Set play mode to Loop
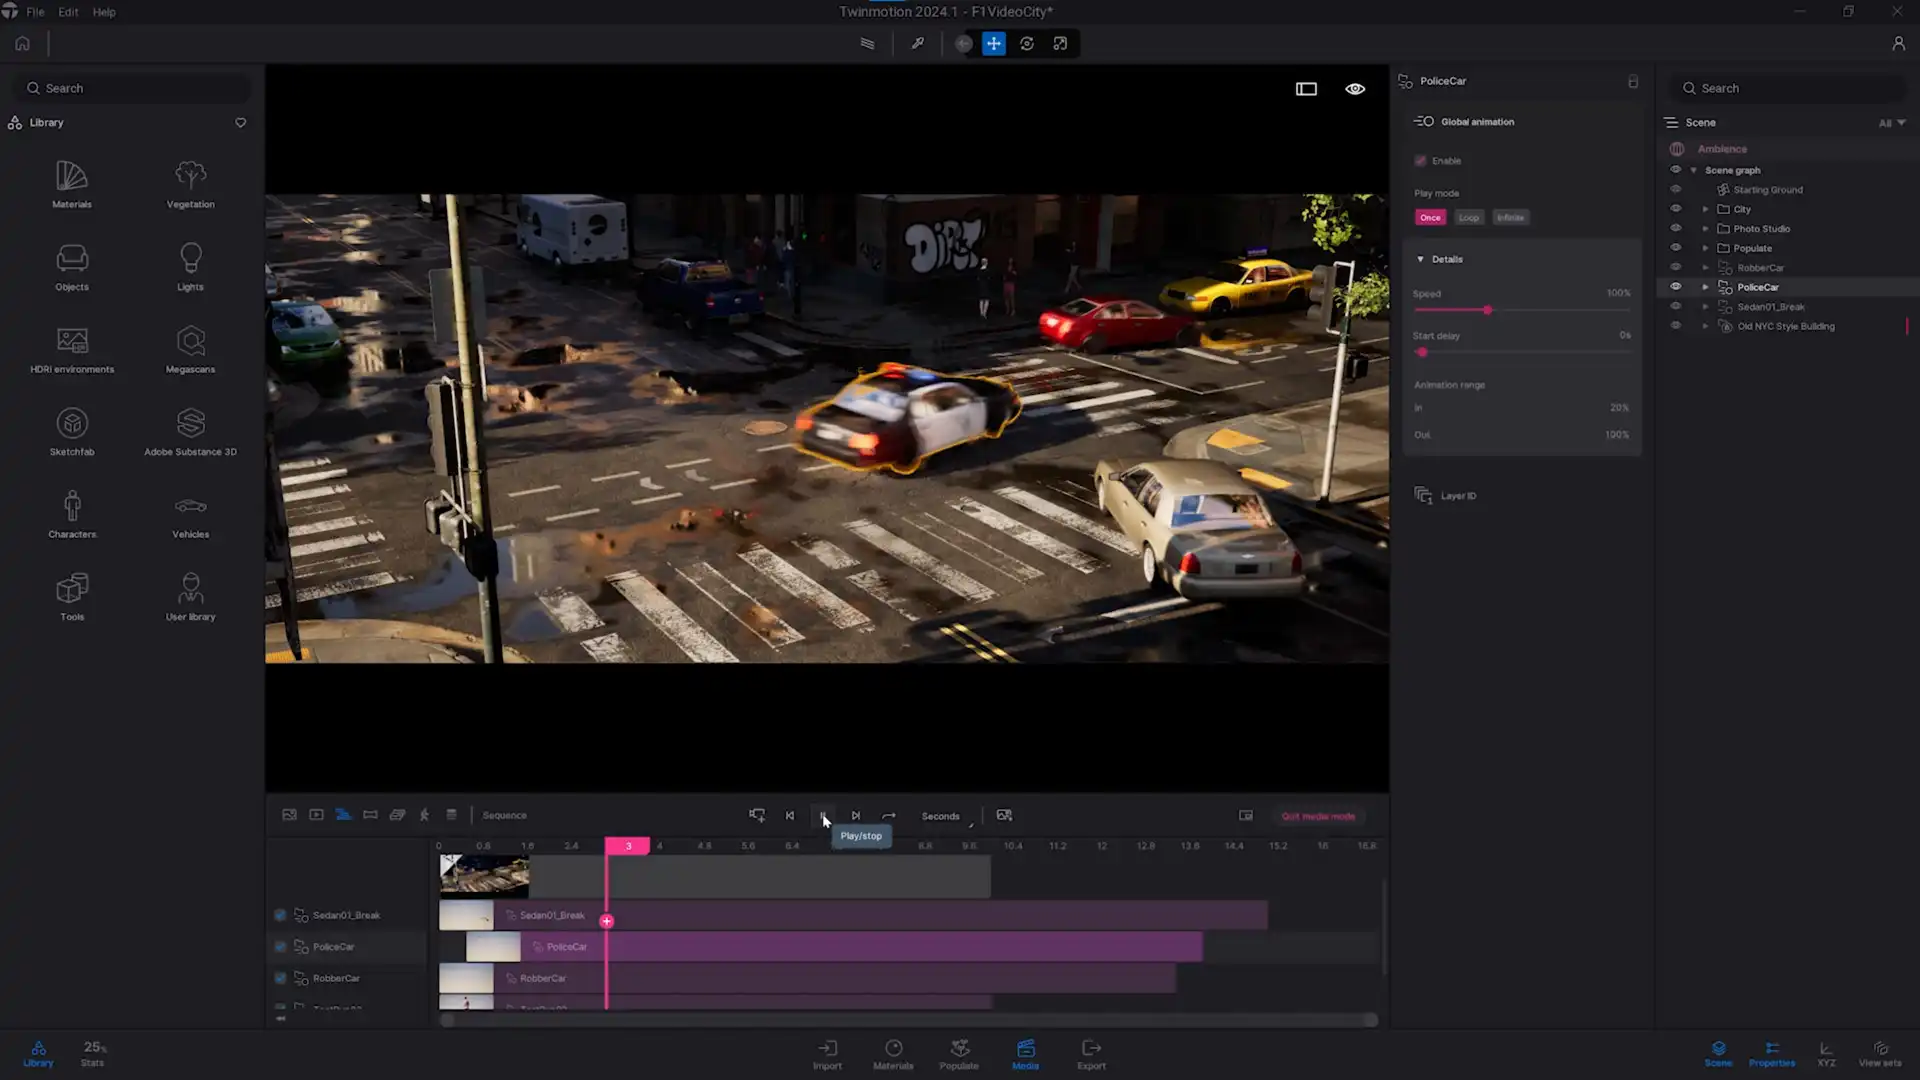This screenshot has width=1920, height=1080. pos(1468,217)
